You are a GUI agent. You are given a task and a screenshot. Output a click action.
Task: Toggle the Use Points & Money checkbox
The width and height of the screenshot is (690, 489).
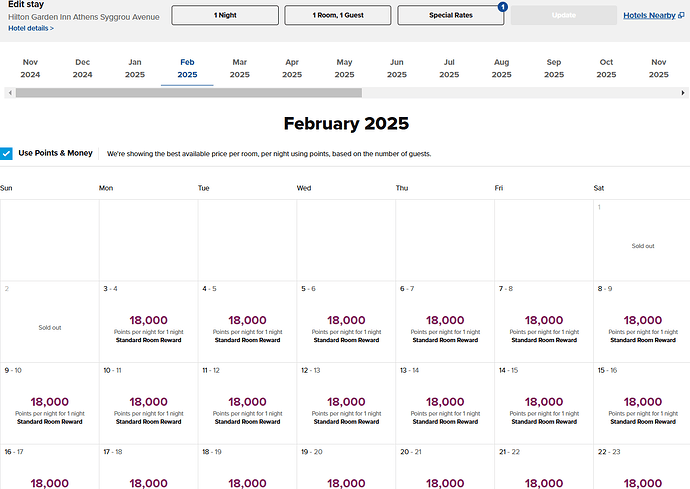7,153
